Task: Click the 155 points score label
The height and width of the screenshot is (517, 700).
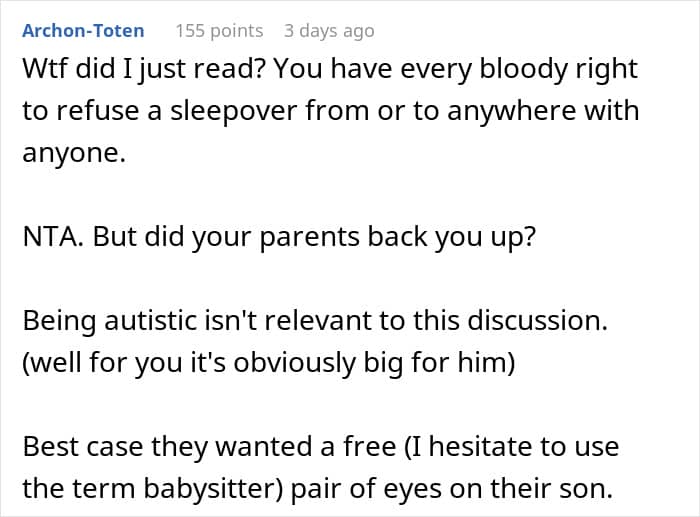Action: [219, 31]
